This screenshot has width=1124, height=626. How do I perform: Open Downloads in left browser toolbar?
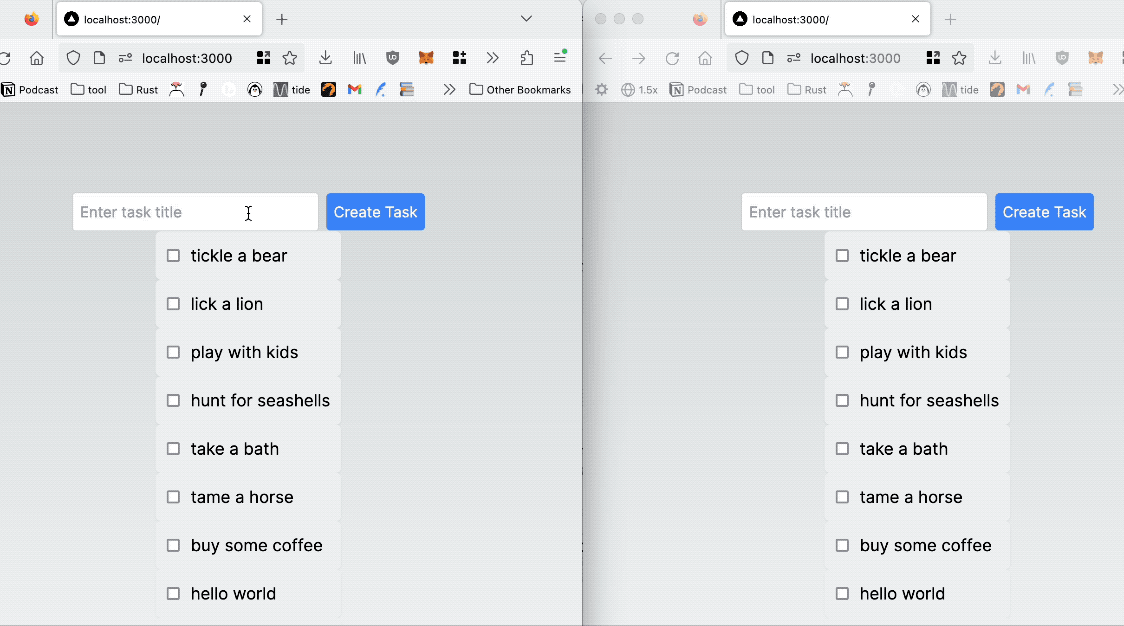(x=325, y=58)
